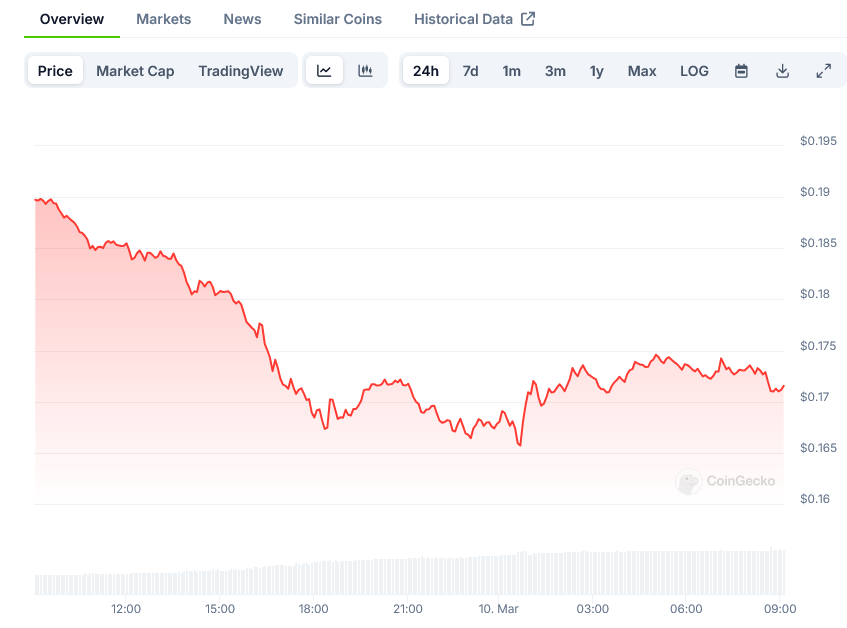847x628 pixels.
Task: Toggle LOG scale on chart
Action: click(x=694, y=71)
